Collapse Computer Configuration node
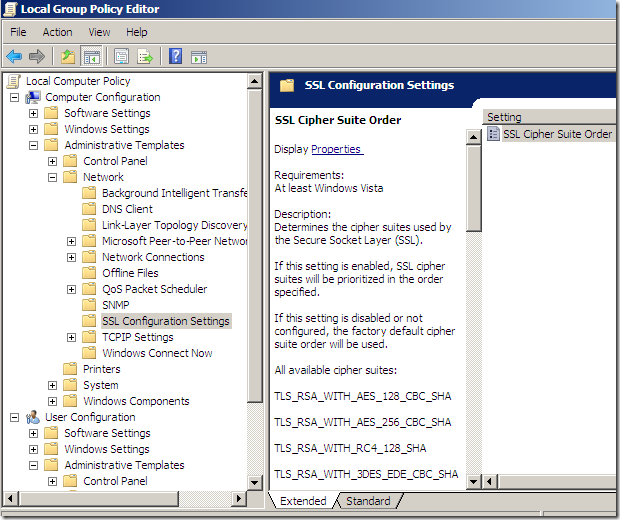This screenshot has width=620, height=520. [x=15, y=97]
